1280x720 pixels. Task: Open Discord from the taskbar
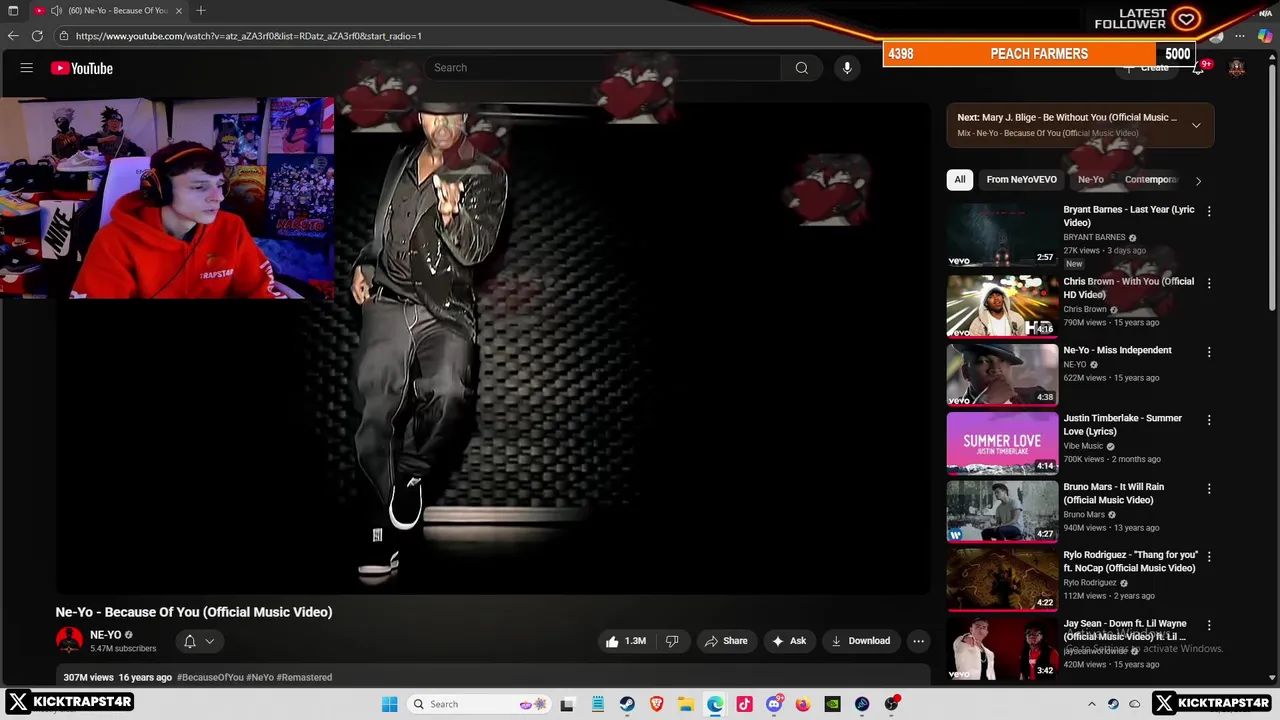(x=774, y=704)
